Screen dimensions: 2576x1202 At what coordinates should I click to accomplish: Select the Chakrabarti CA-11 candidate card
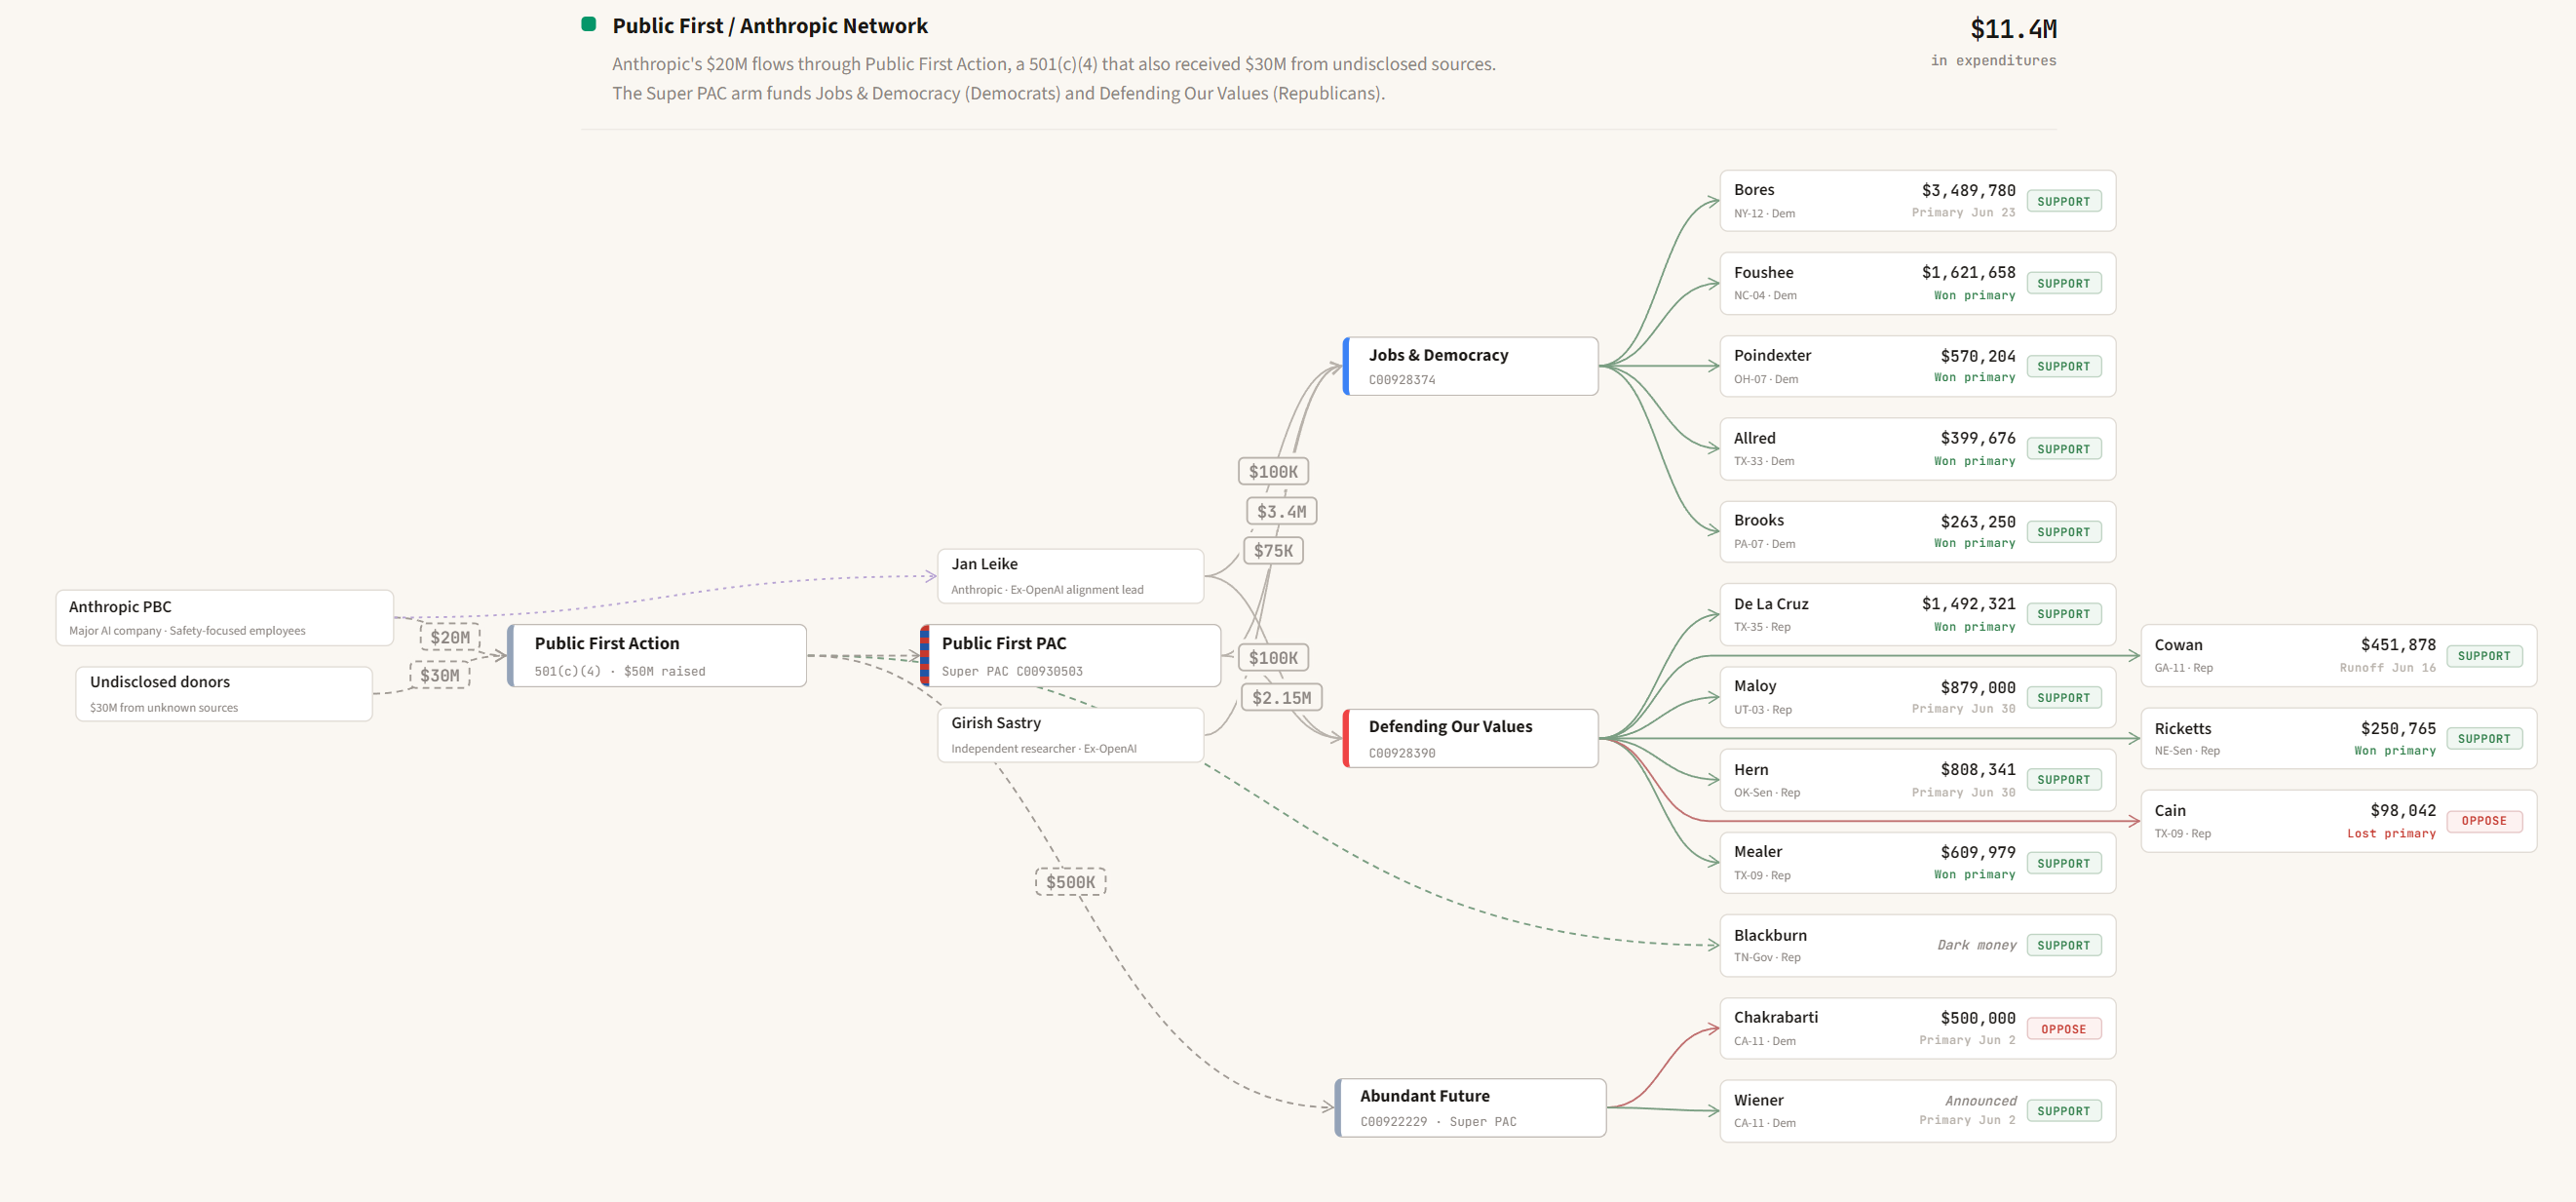coord(1917,1028)
